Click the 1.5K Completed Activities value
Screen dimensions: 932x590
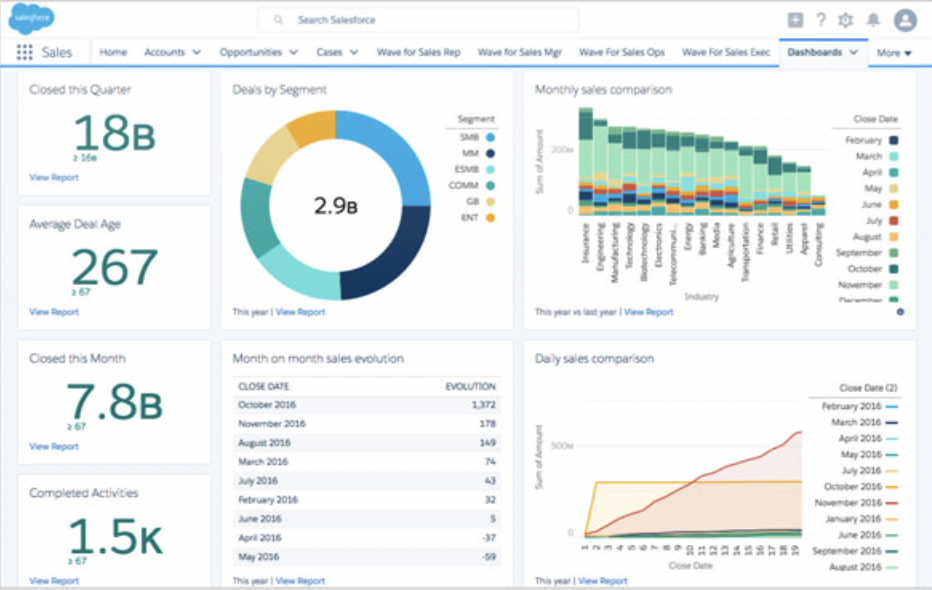[115, 536]
